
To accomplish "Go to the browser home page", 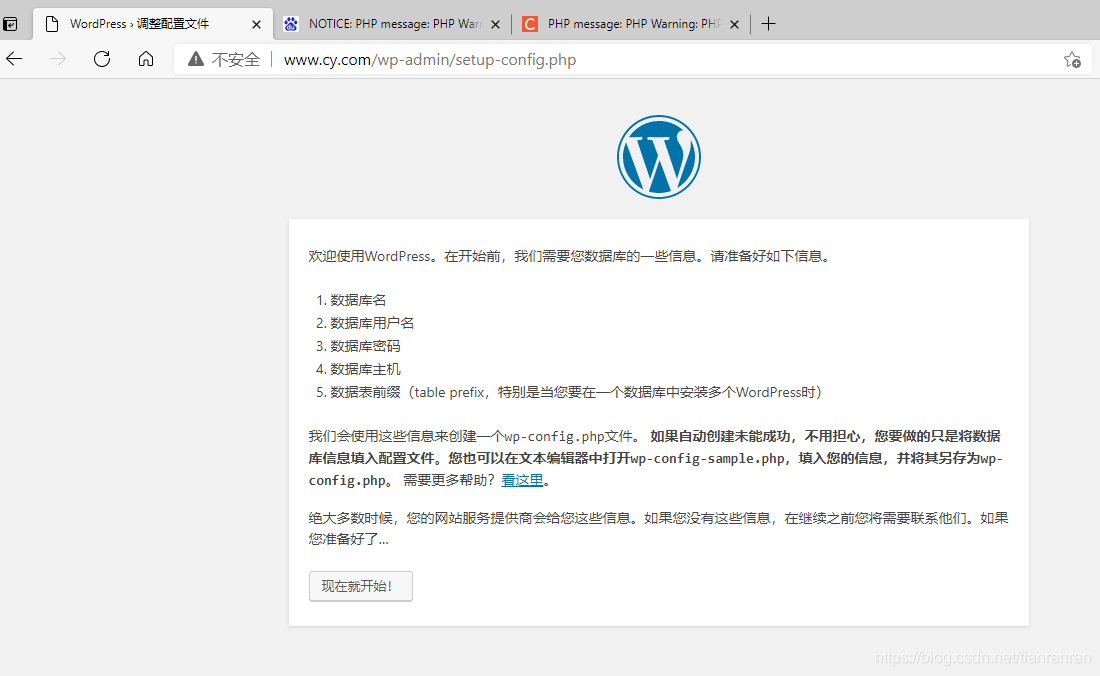I will click(x=146, y=59).
